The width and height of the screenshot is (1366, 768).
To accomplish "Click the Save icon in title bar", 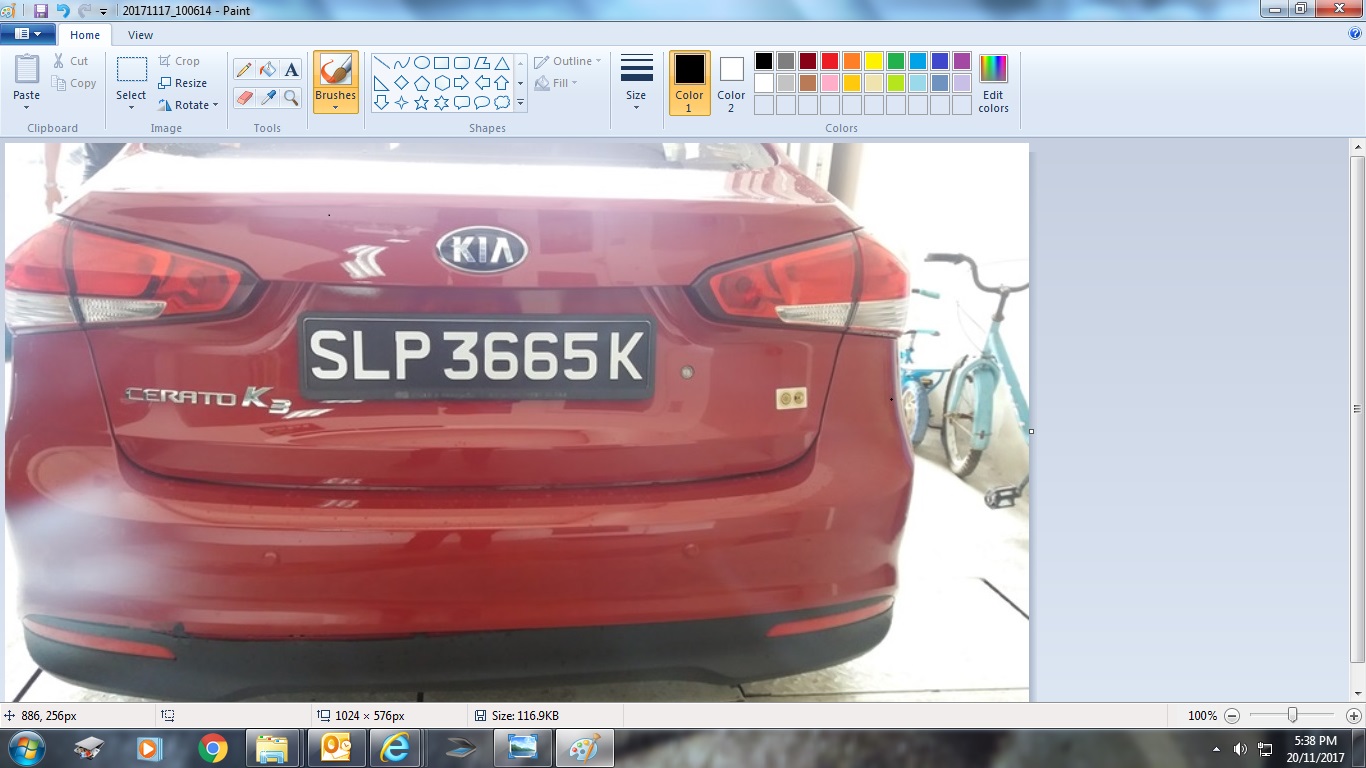I will coord(41,10).
